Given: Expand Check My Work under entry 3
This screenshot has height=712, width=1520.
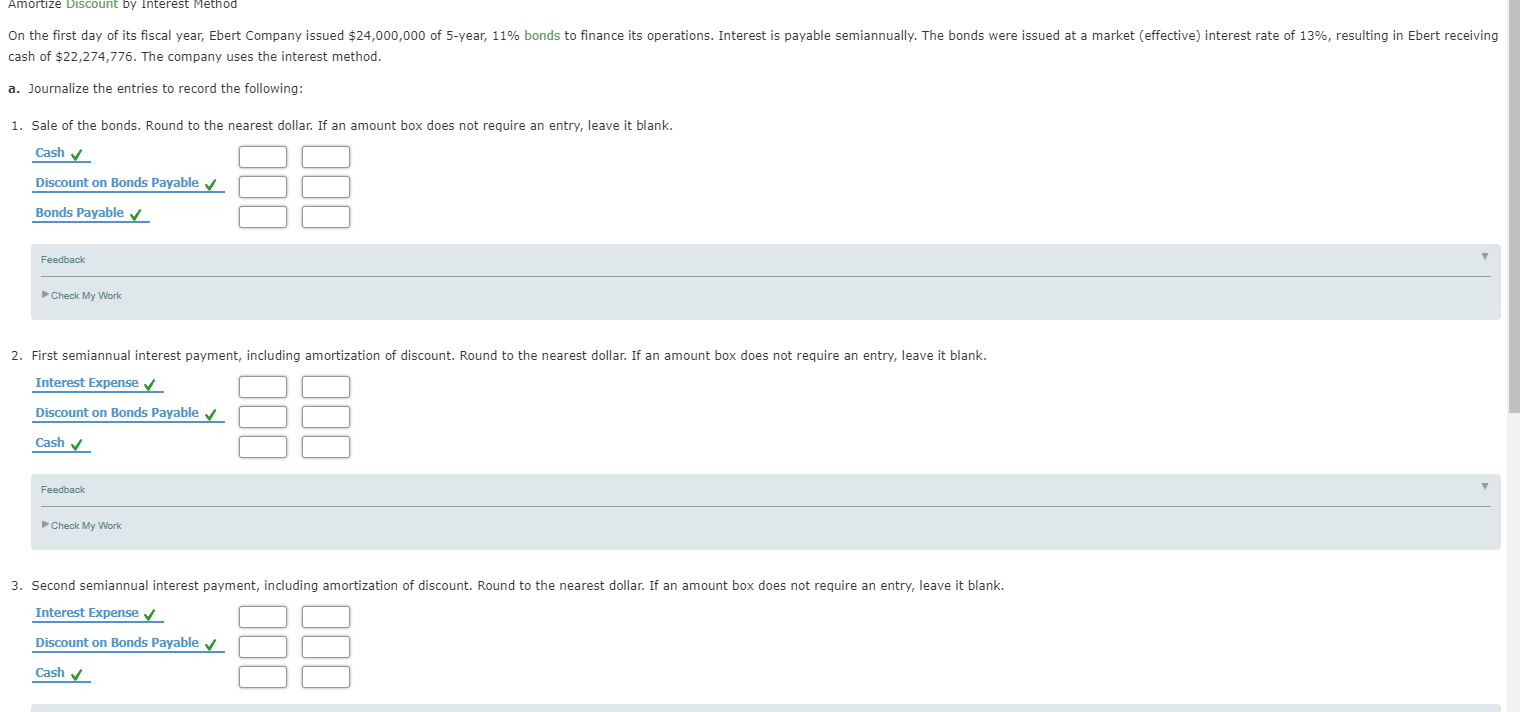Looking at the screenshot, I should point(84,708).
